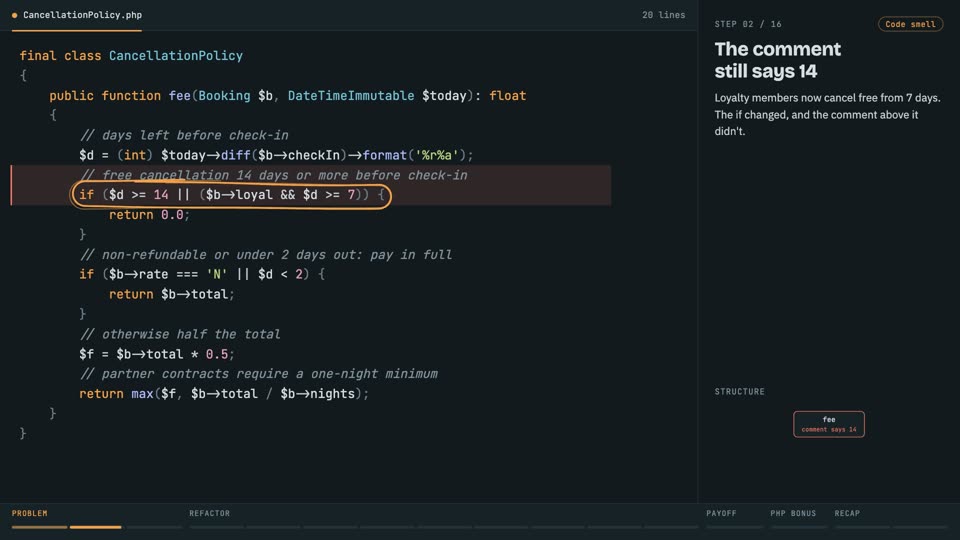Click the 'fee' node in Structure diagram
This screenshot has width=960, height=540.
[829, 424]
